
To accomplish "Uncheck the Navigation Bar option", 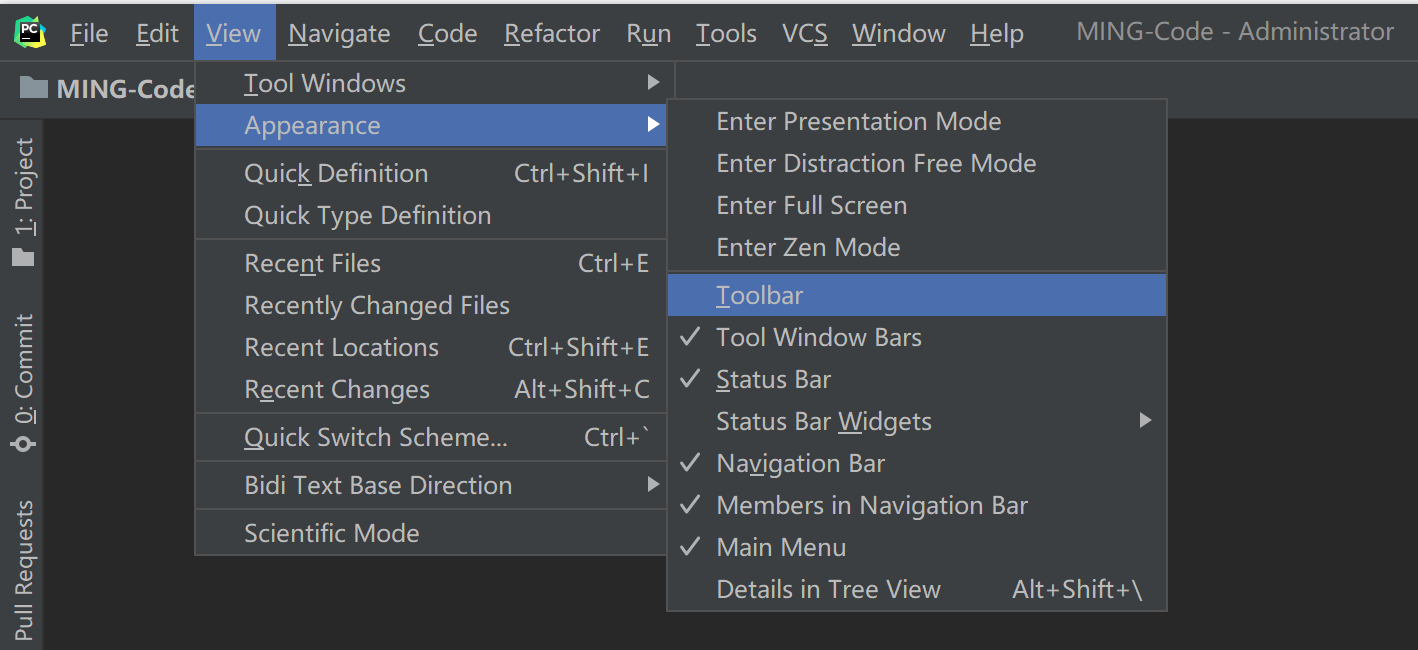I will (x=800, y=464).
